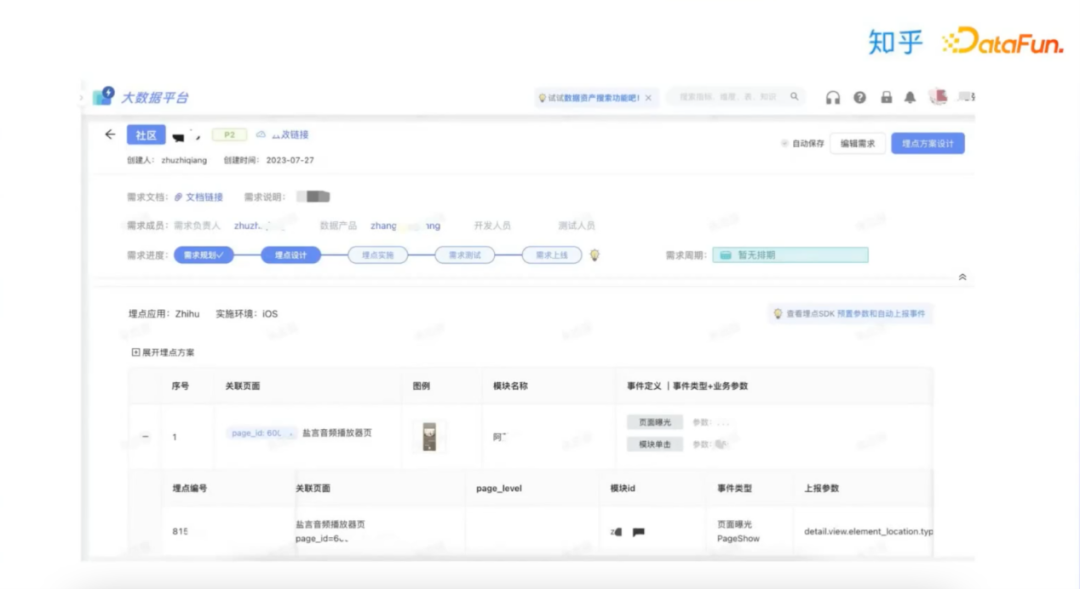Open notifications via the bell icon

(911, 97)
